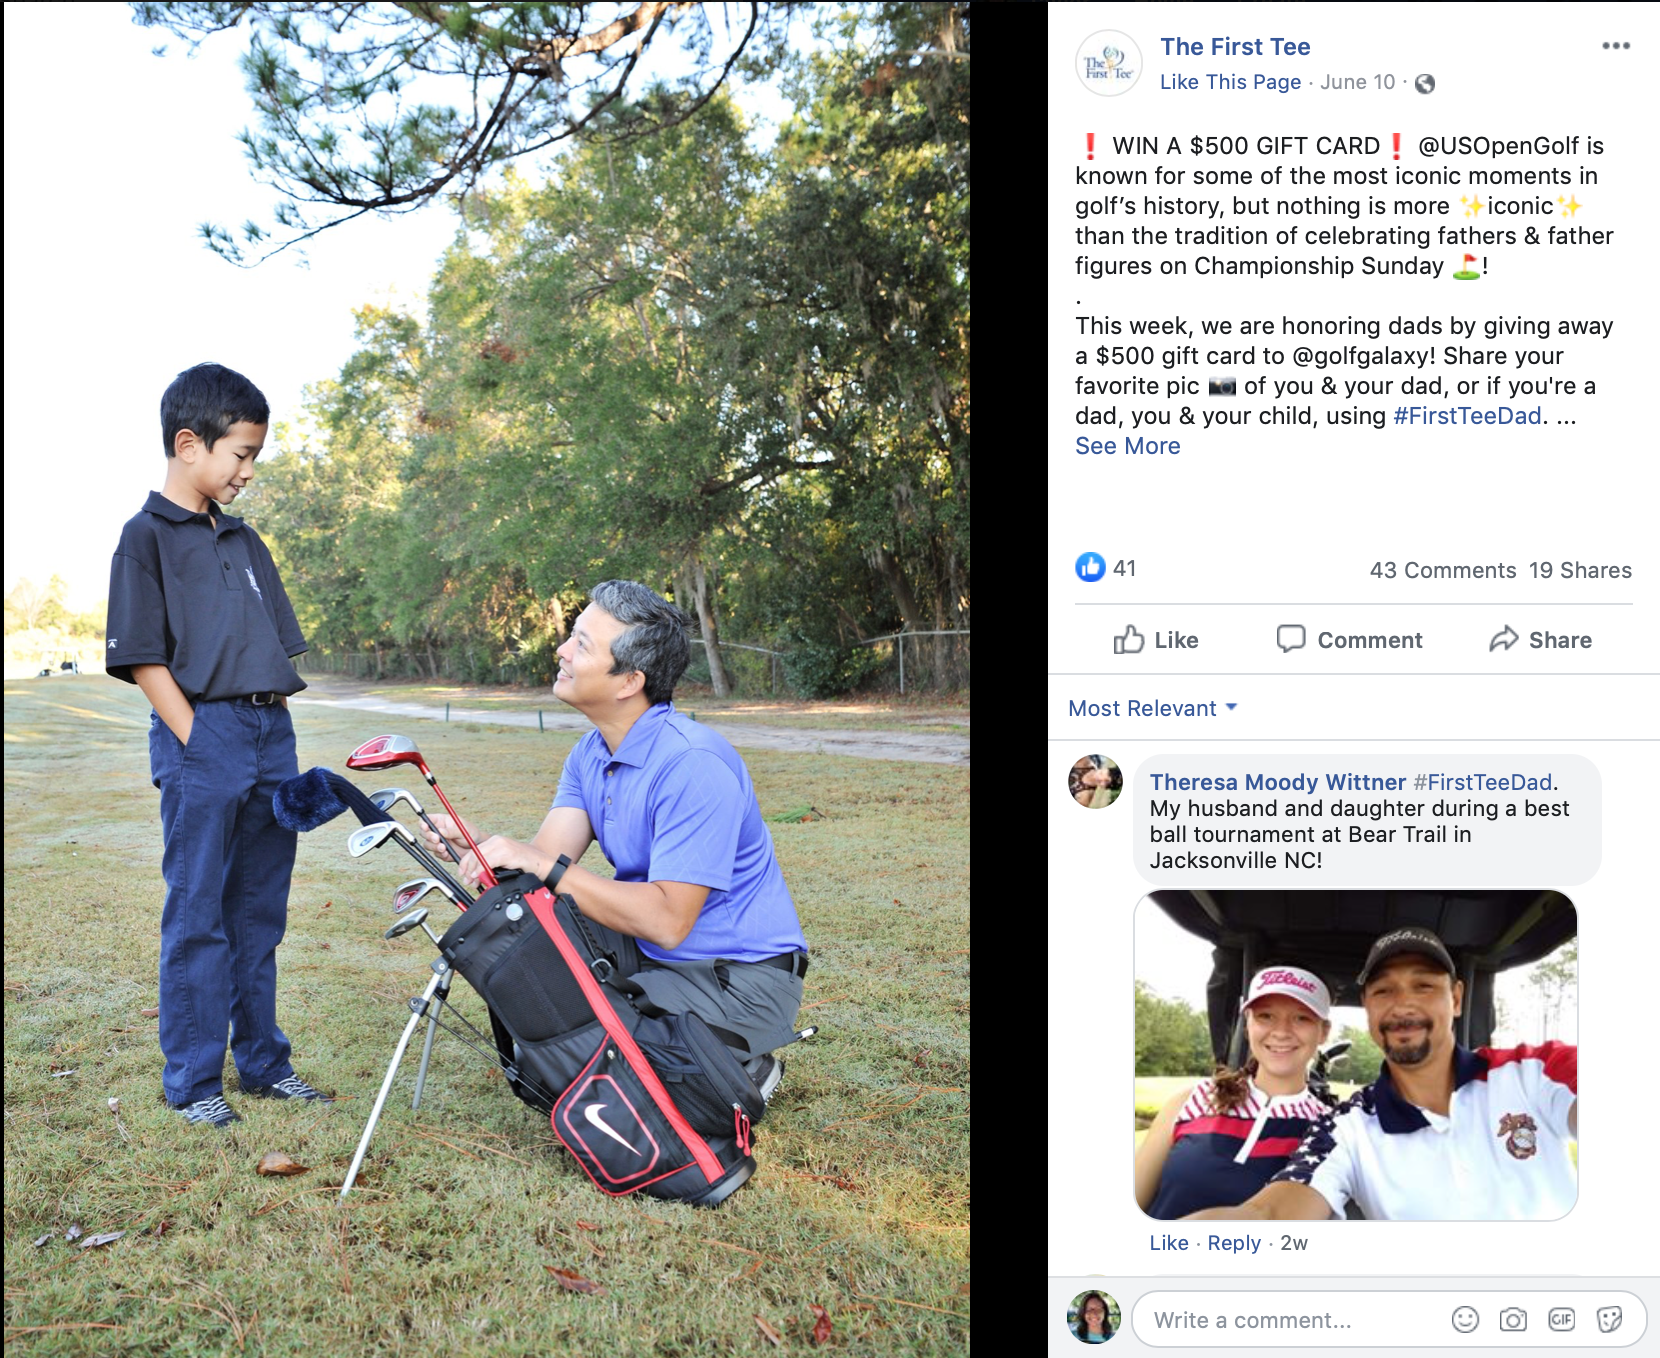Open the Most Relevant sort dropdown
1660x1358 pixels.
1153,708
